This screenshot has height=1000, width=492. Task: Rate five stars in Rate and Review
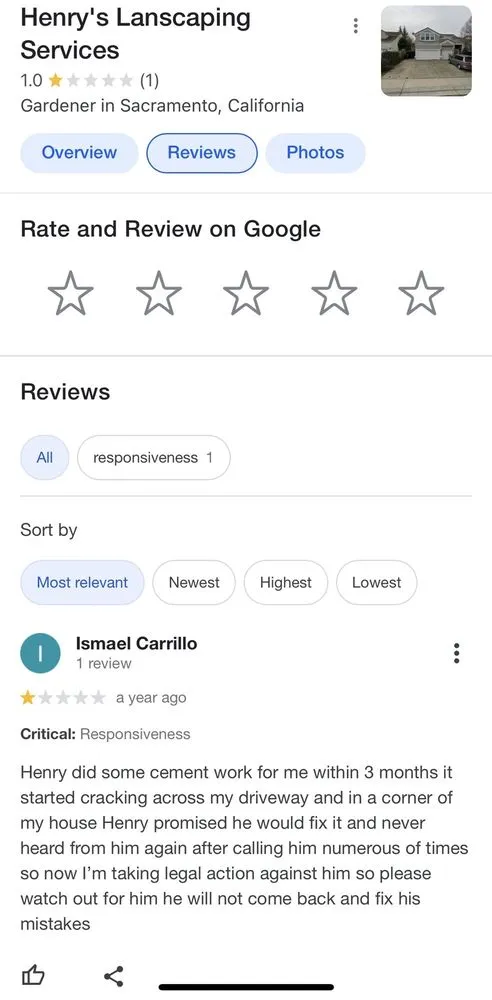tap(421, 293)
